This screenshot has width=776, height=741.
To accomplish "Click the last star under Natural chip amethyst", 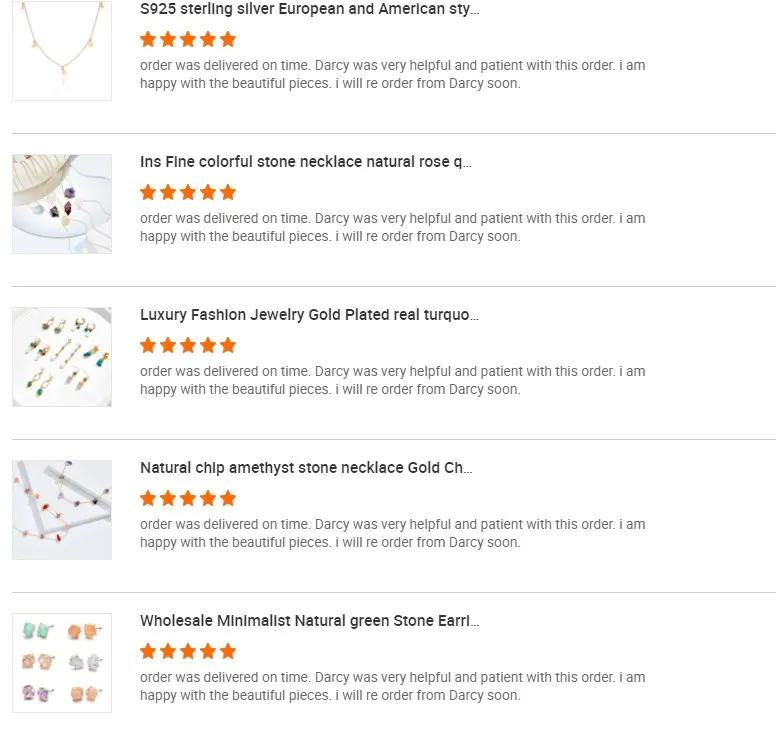I will coord(228,498).
